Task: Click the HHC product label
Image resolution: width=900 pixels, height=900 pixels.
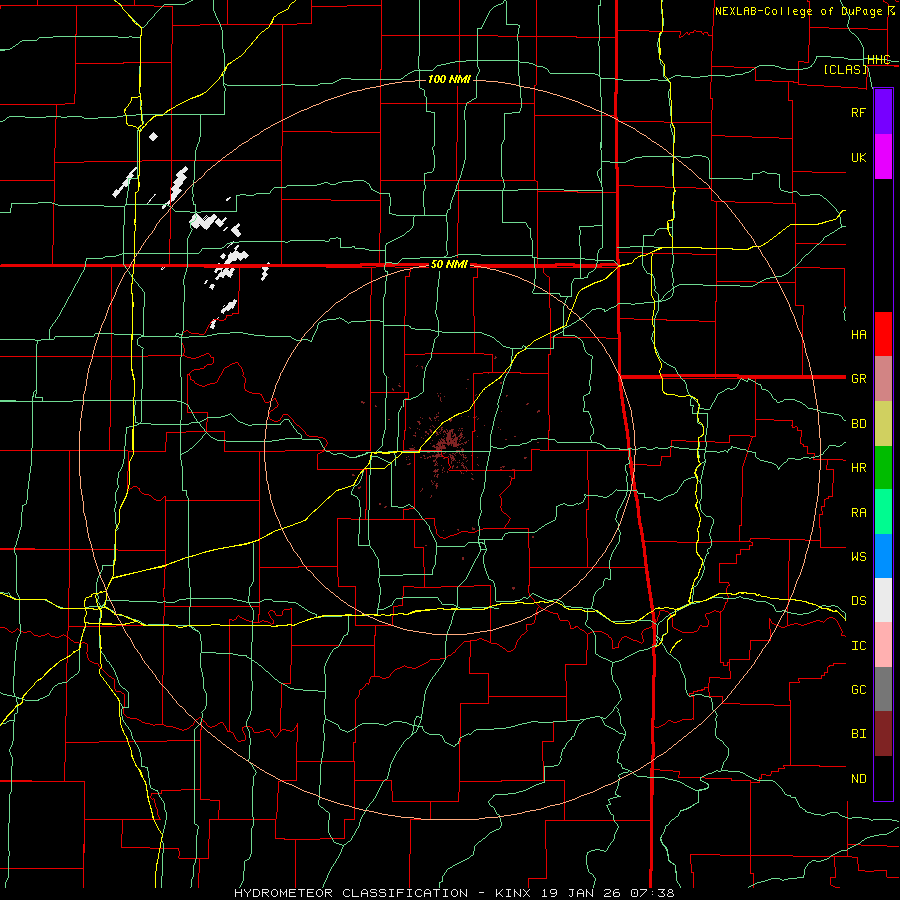Action: pyautogui.click(x=879, y=60)
